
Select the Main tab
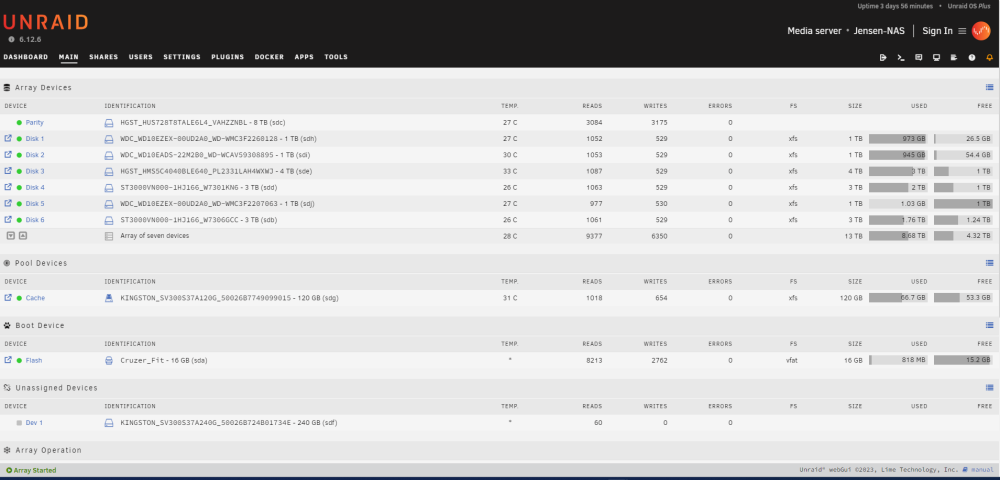(68, 57)
